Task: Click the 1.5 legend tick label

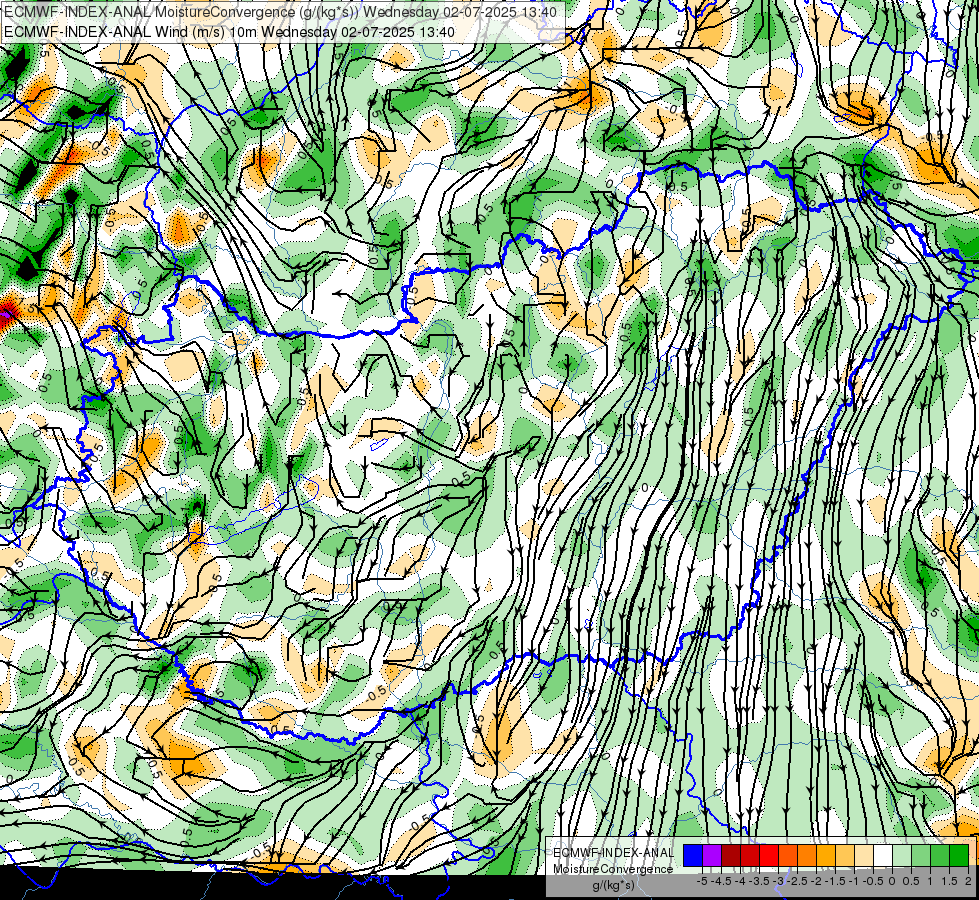Action: (948, 881)
